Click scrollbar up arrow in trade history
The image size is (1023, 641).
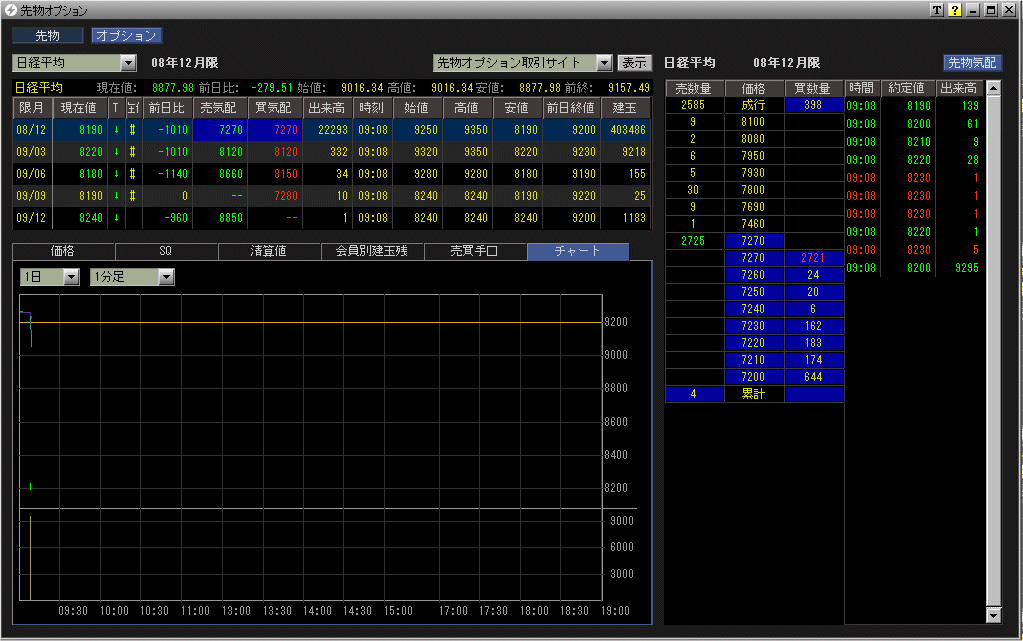click(x=993, y=88)
